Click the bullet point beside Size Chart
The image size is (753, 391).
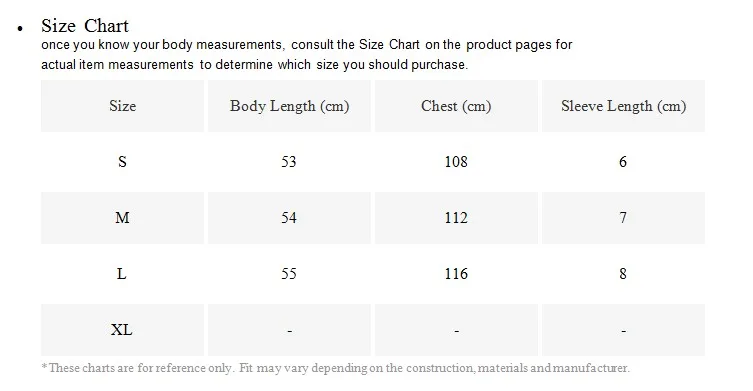point(20,29)
